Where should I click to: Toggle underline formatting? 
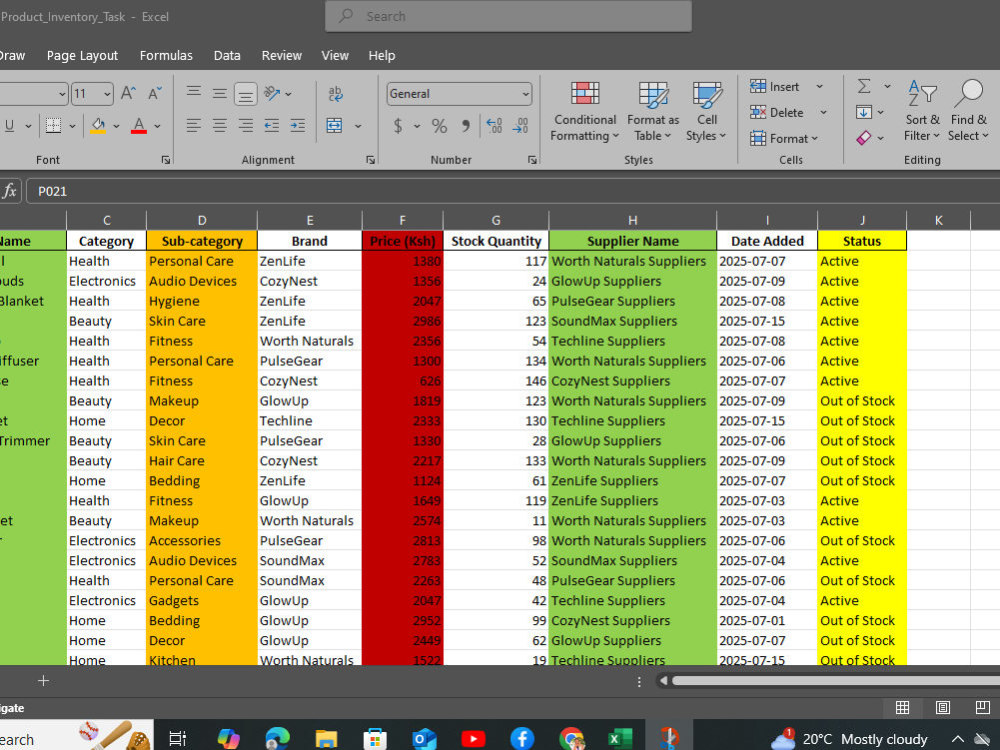(10, 126)
